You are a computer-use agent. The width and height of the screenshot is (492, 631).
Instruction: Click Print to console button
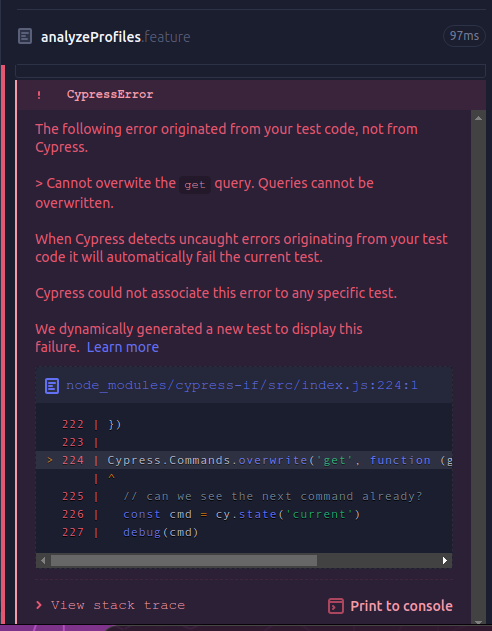(390, 606)
